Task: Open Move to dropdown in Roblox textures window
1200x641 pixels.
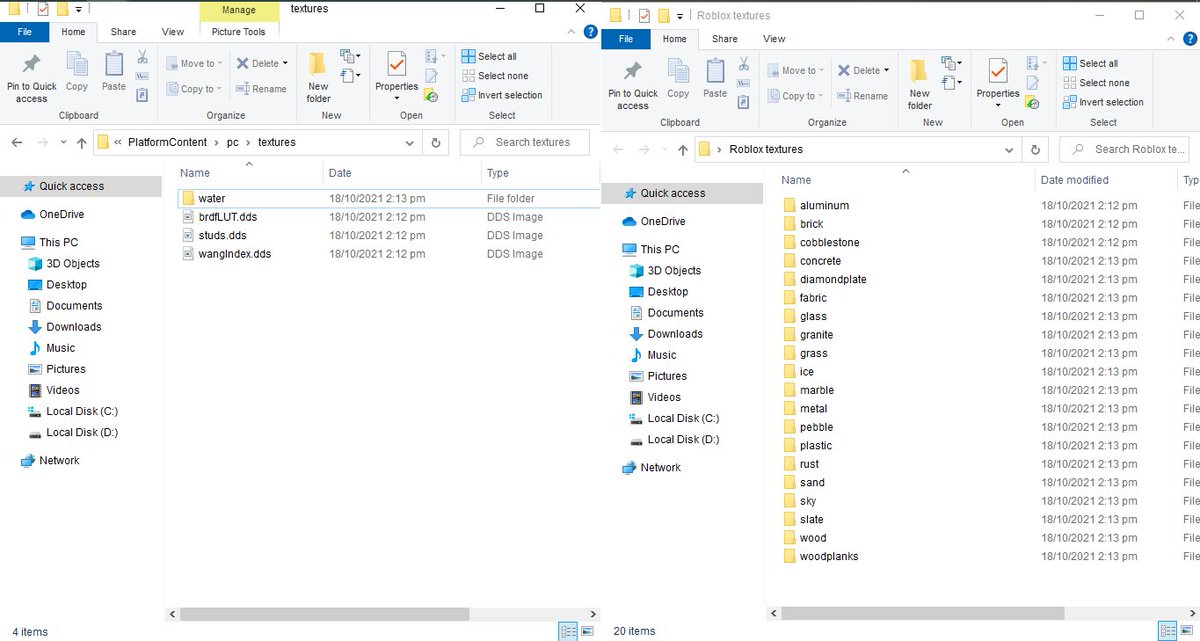Action: click(796, 70)
